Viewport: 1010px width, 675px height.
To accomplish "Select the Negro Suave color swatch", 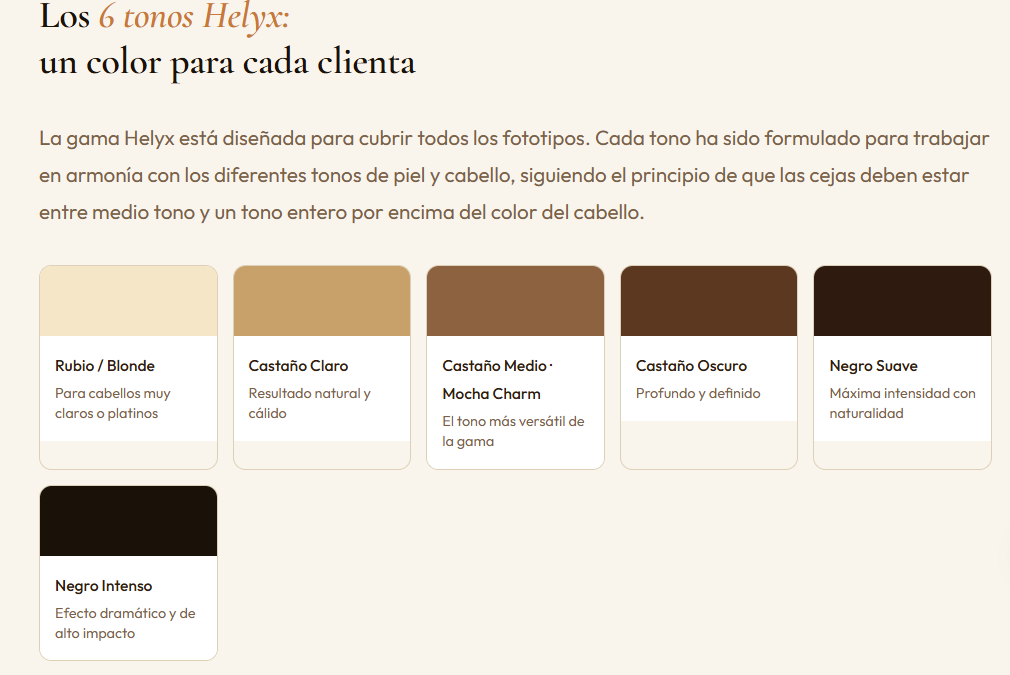I will 902,301.
